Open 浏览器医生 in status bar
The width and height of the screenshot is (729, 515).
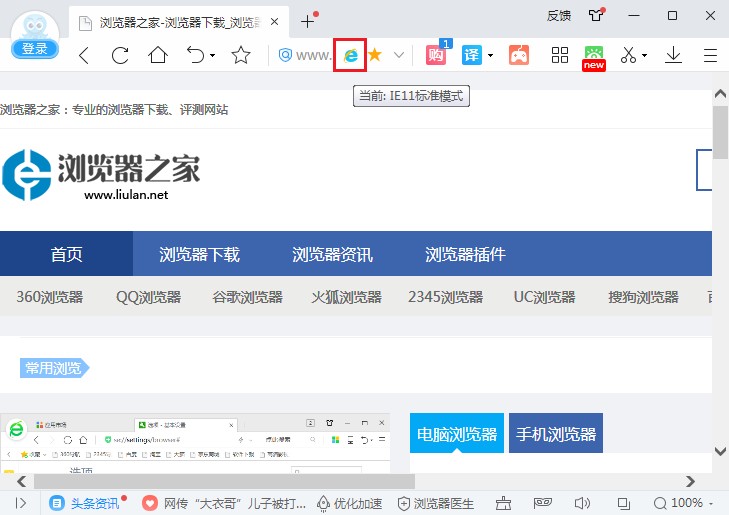pyautogui.click(x=436, y=503)
